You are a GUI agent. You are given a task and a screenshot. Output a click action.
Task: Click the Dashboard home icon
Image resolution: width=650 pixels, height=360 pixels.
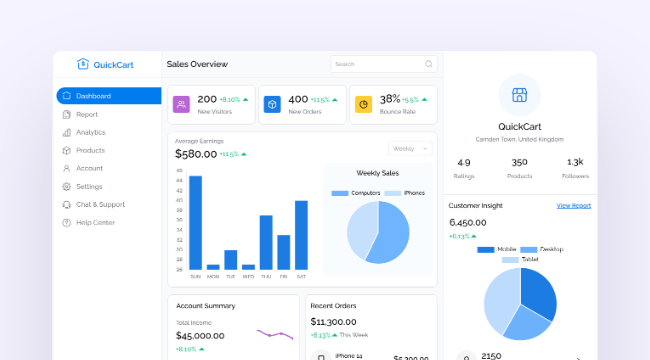pyautogui.click(x=66, y=96)
